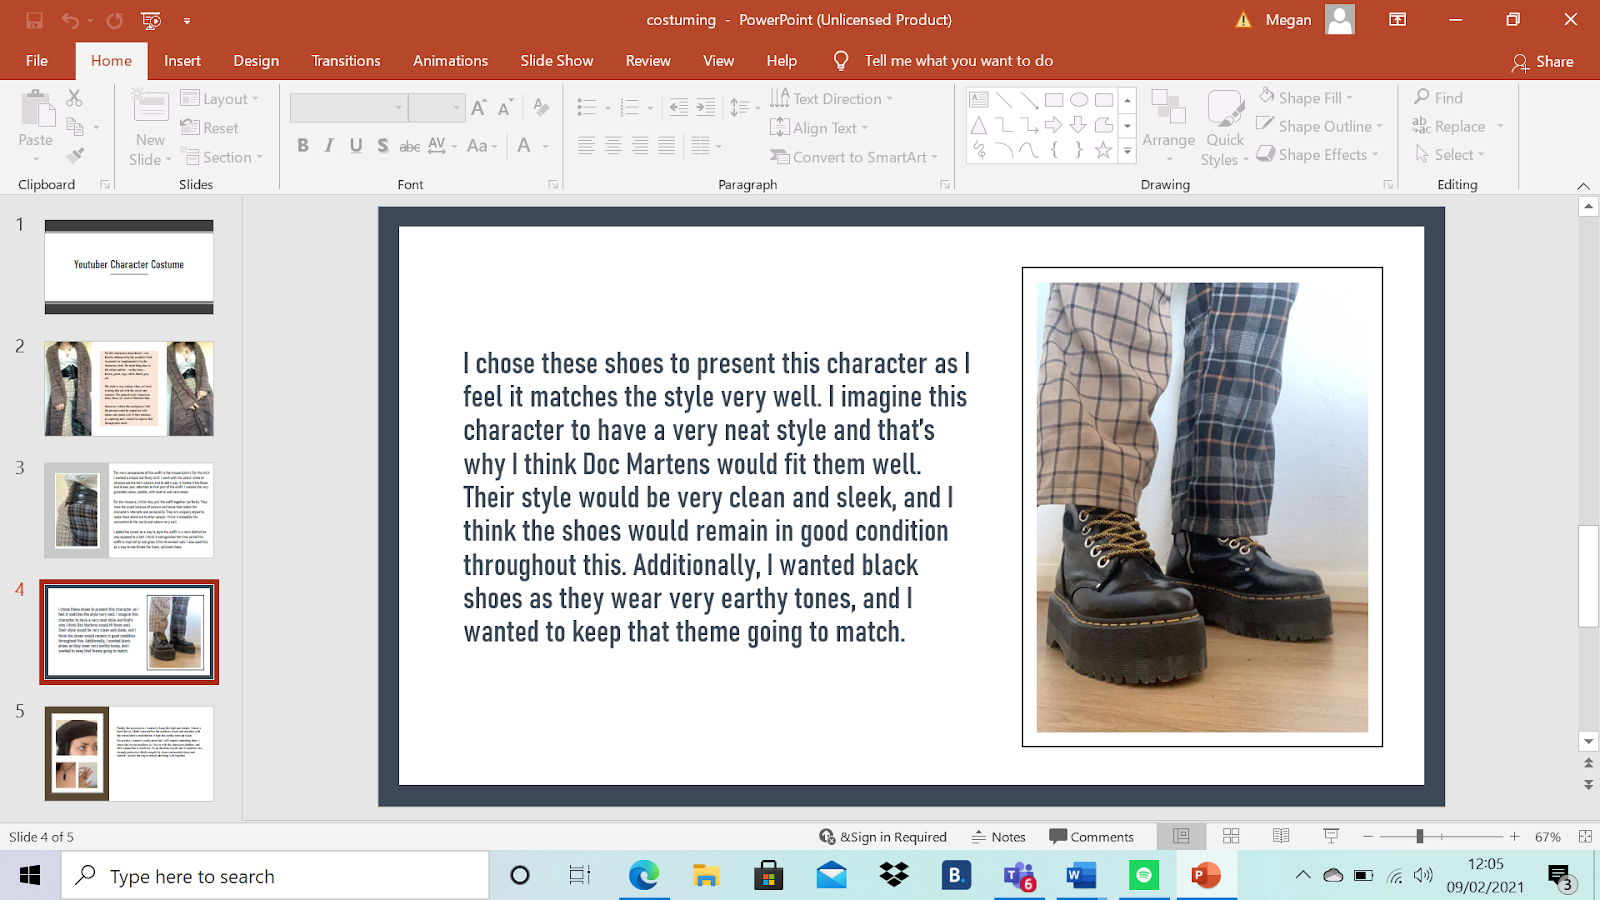Toggle Bold formatting
Screen dimensions: 1600x900
303,146
